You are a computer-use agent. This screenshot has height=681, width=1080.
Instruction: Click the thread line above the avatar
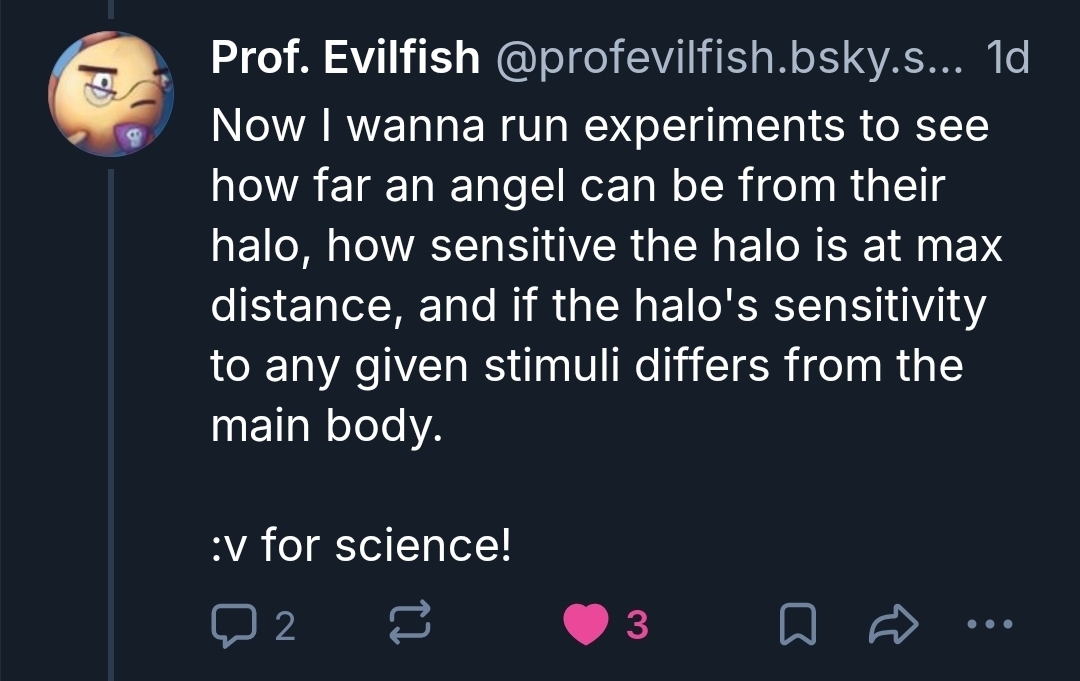pos(111,10)
